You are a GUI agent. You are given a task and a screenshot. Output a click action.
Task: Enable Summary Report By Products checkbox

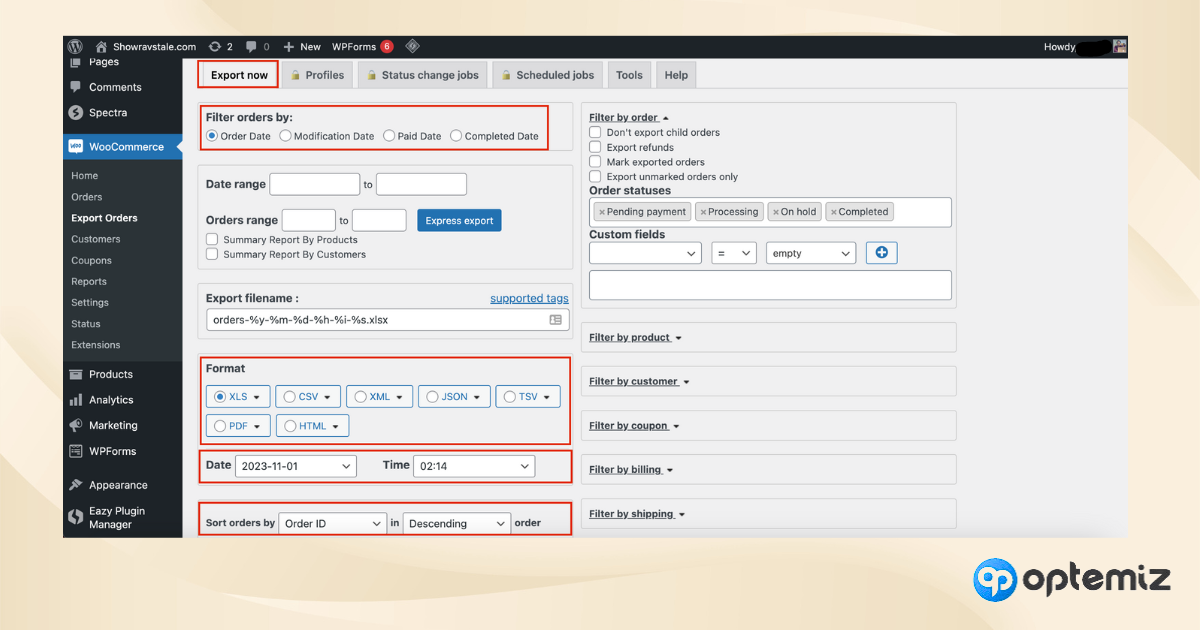[x=212, y=240]
